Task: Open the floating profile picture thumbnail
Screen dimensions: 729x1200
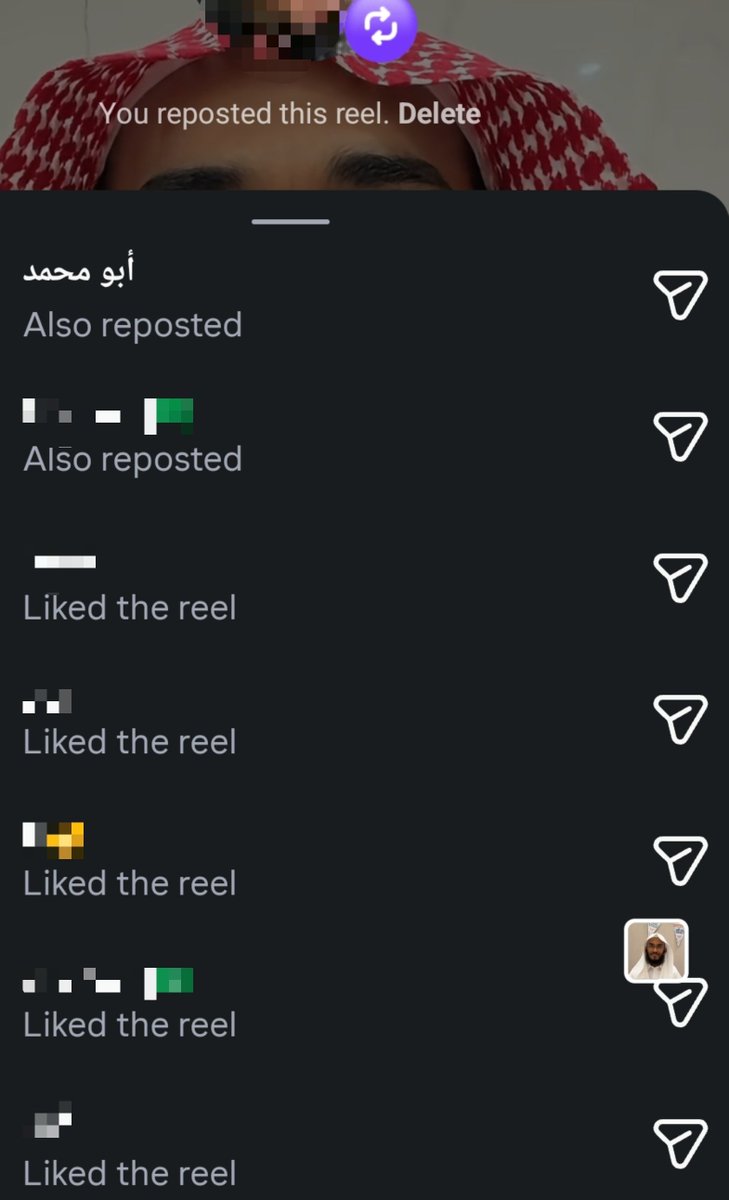Action: 656,951
